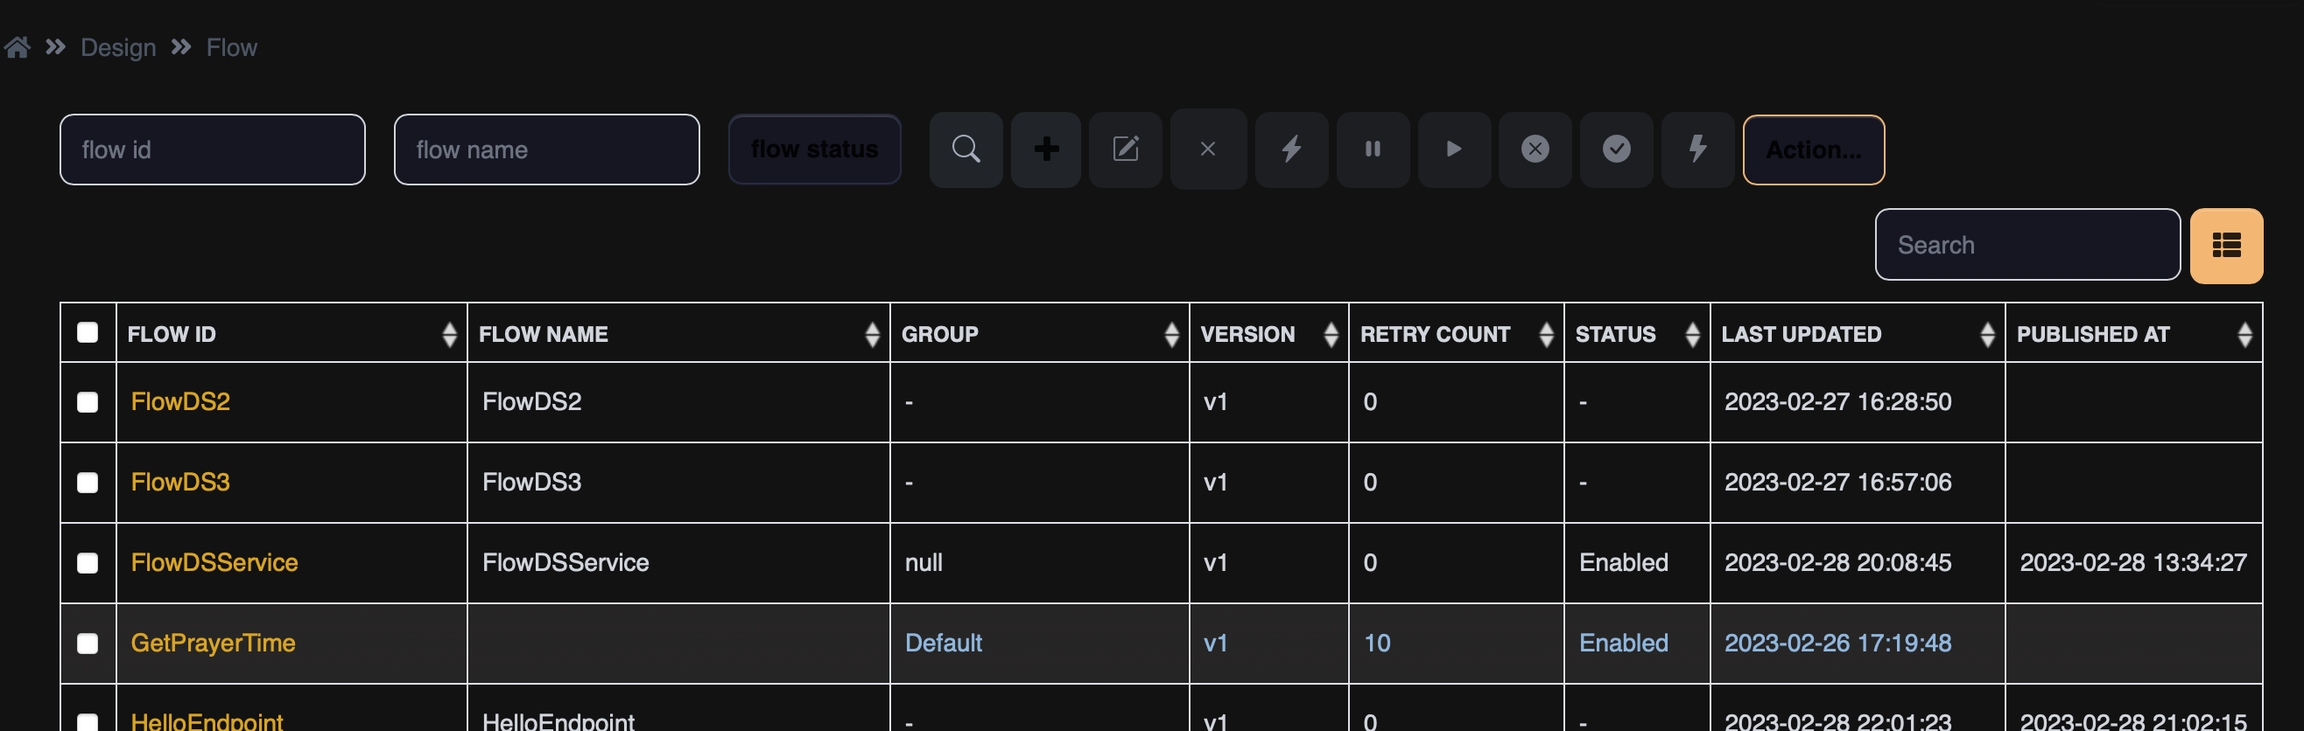Click the circled X icon
This screenshot has height=731, width=2304.
click(1535, 150)
